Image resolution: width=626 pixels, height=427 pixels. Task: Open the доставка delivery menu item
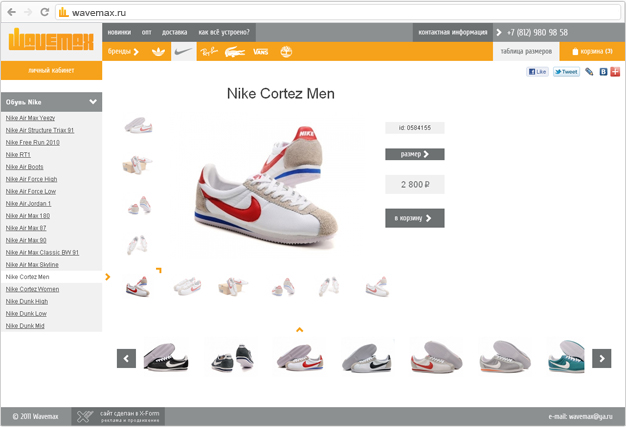[174, 32]
